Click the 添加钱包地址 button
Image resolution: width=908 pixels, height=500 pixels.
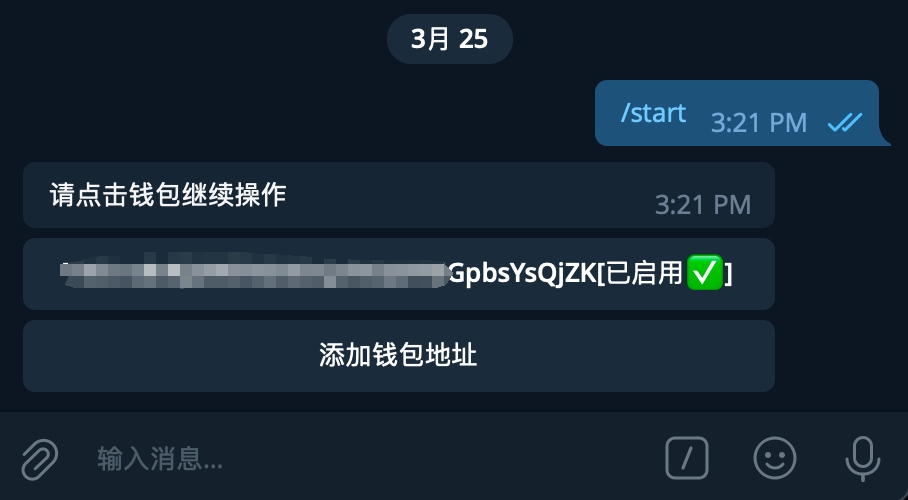pos(399,356)
